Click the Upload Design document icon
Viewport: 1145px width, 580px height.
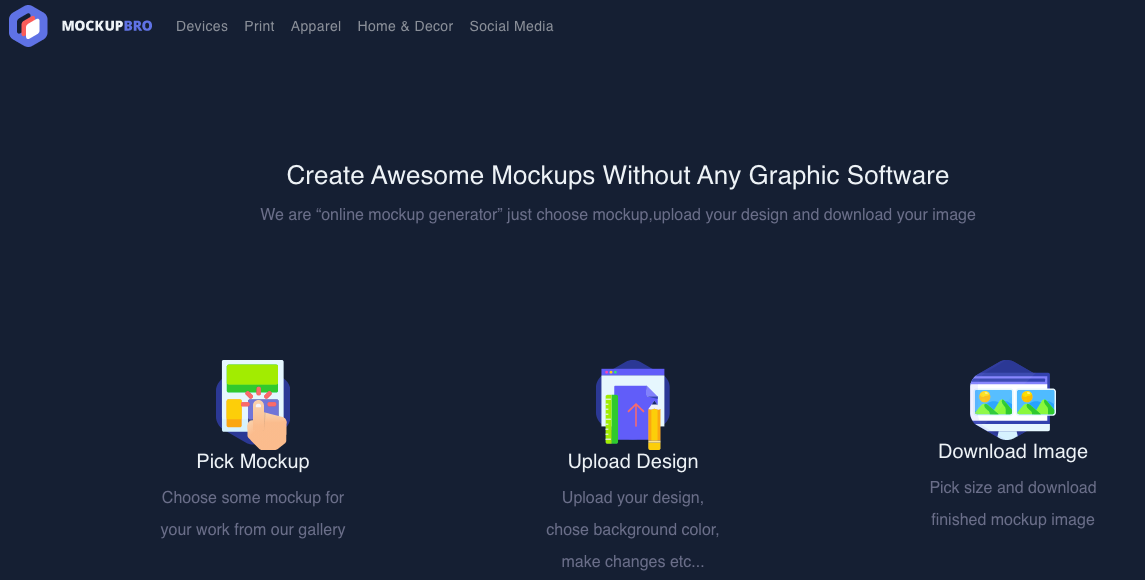(632, 404)
